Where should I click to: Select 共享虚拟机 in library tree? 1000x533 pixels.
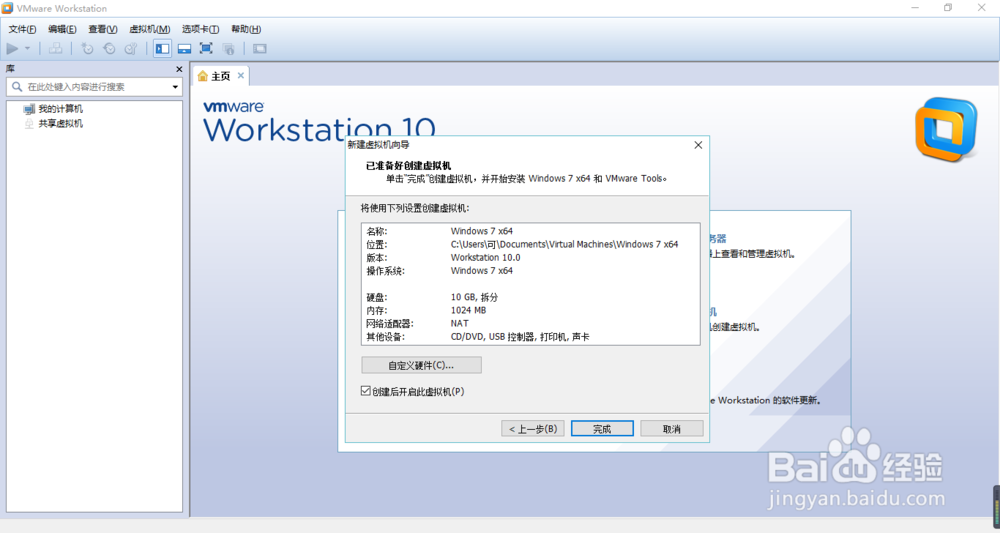click(x=60, y=124)
